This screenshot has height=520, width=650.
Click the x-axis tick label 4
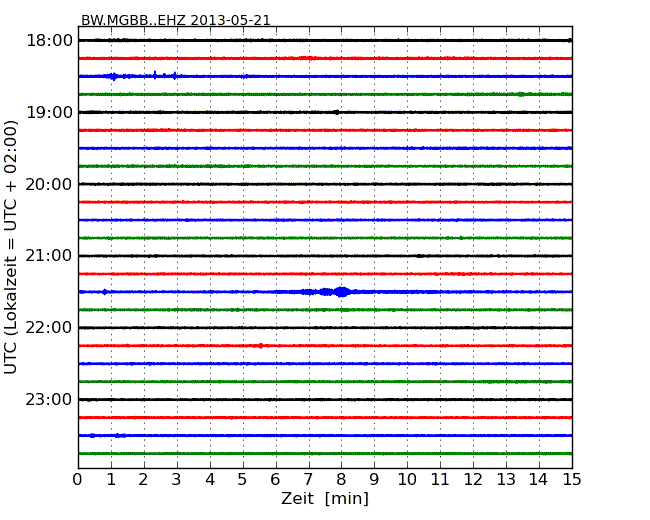pos(210,480)
